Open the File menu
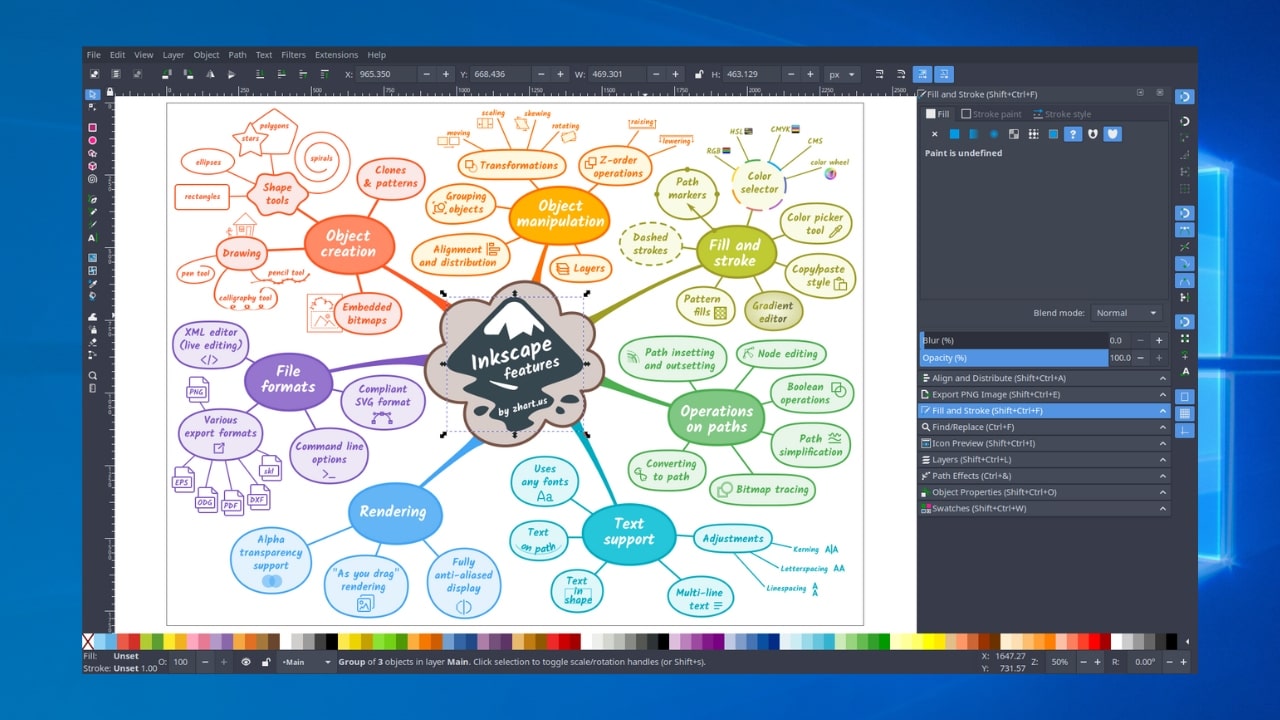This screenshot has height=720, width=1280. [93, 55]
